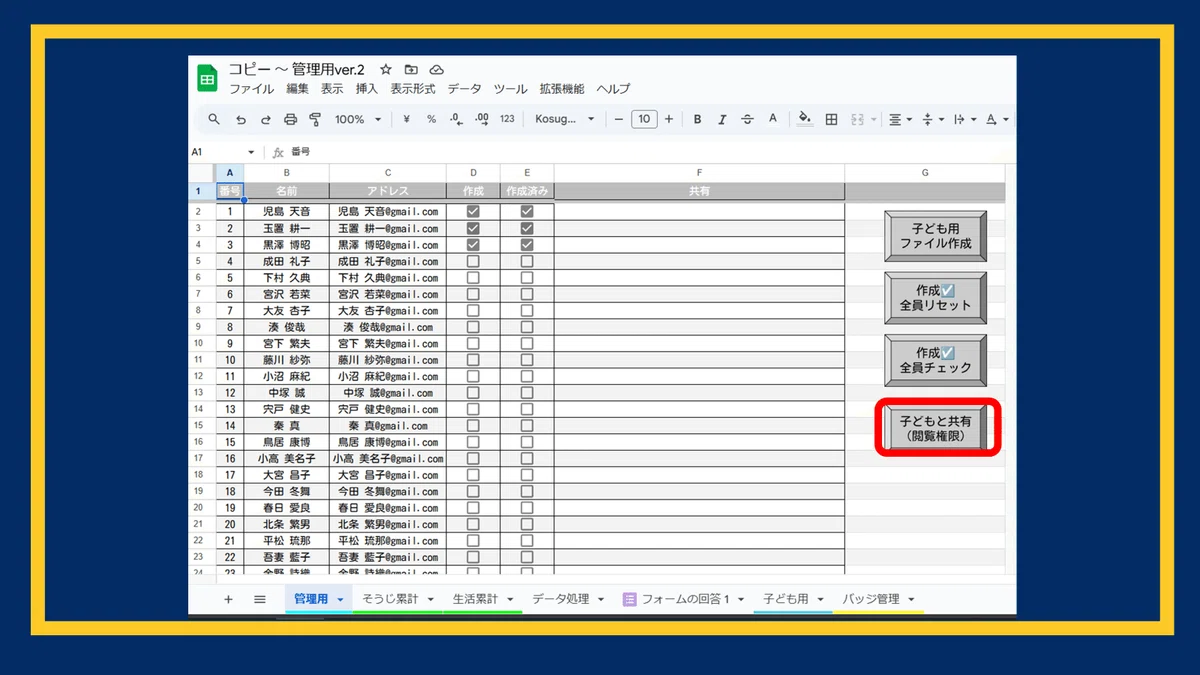Check 作成 checkbox for 成田 礼子

(x=473, y=261)
